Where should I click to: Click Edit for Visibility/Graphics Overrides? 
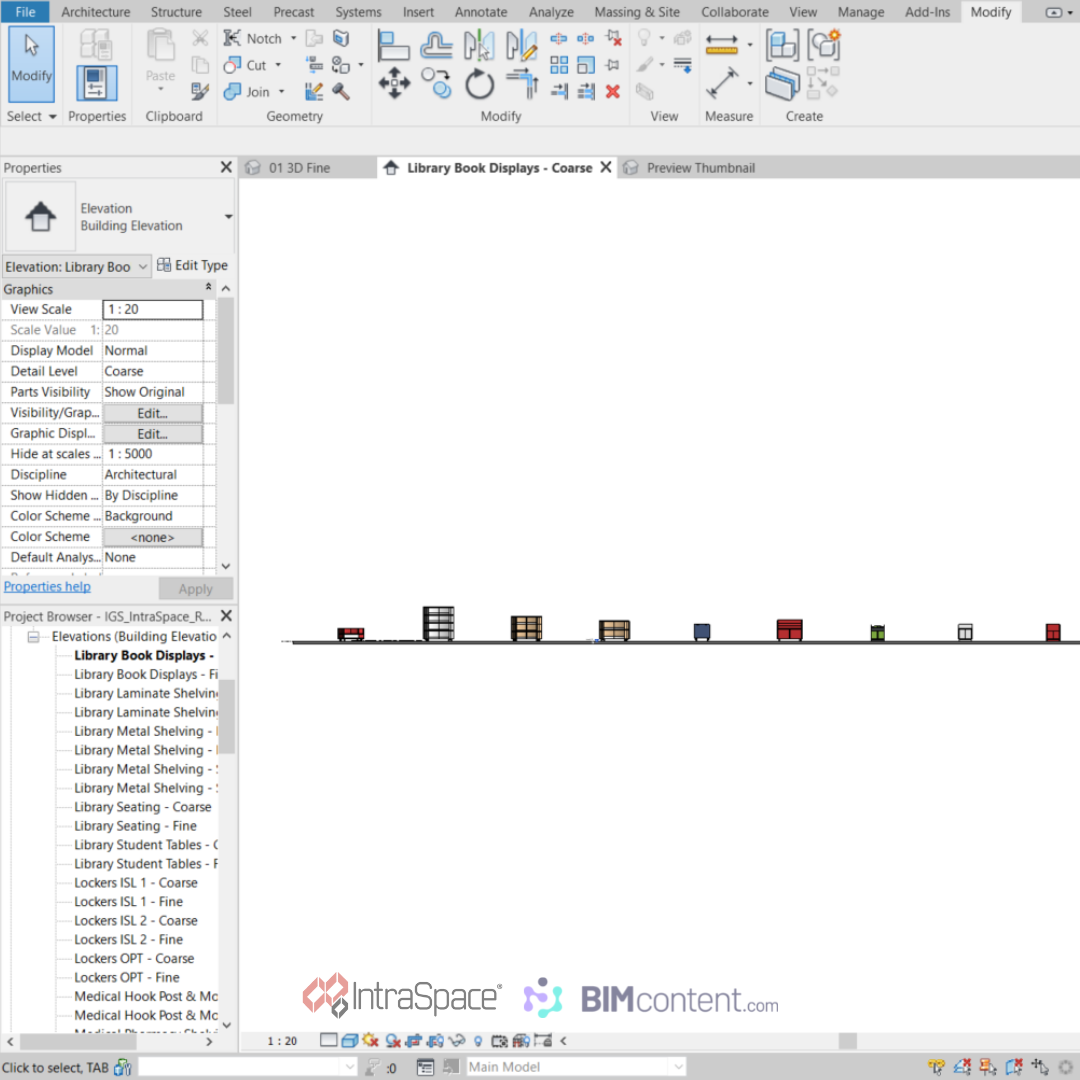pos(153,413)
